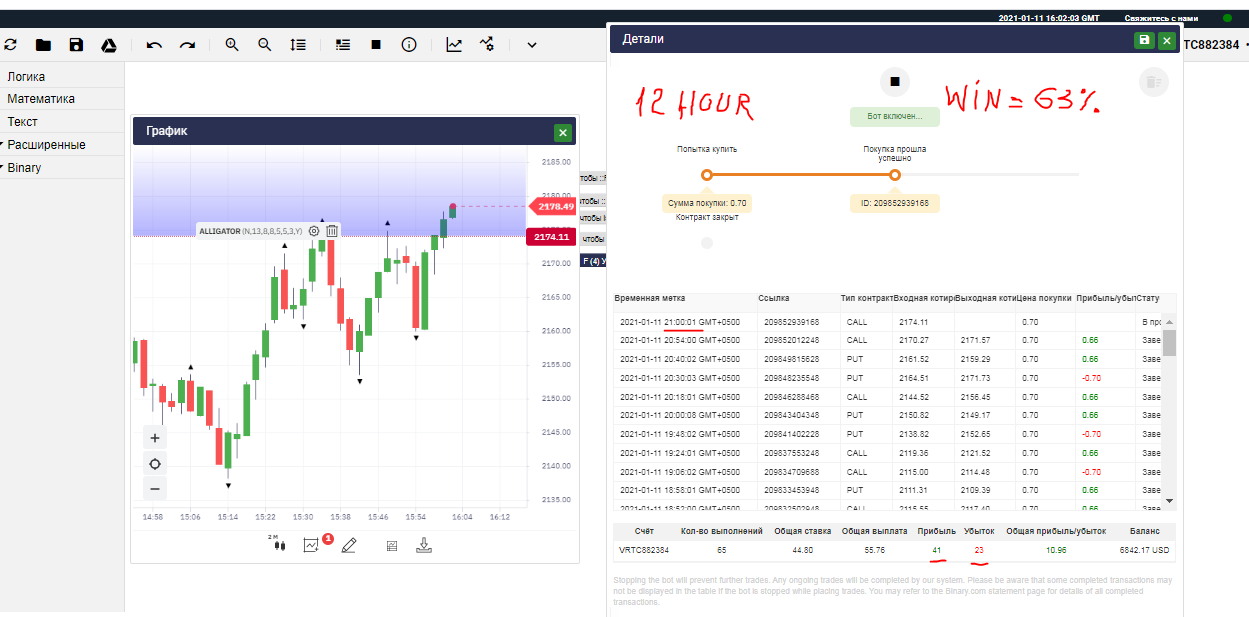The height and width of the screenshot is (617, 1249).
Task: Open the chart templates icon
Action: (391, 546)
